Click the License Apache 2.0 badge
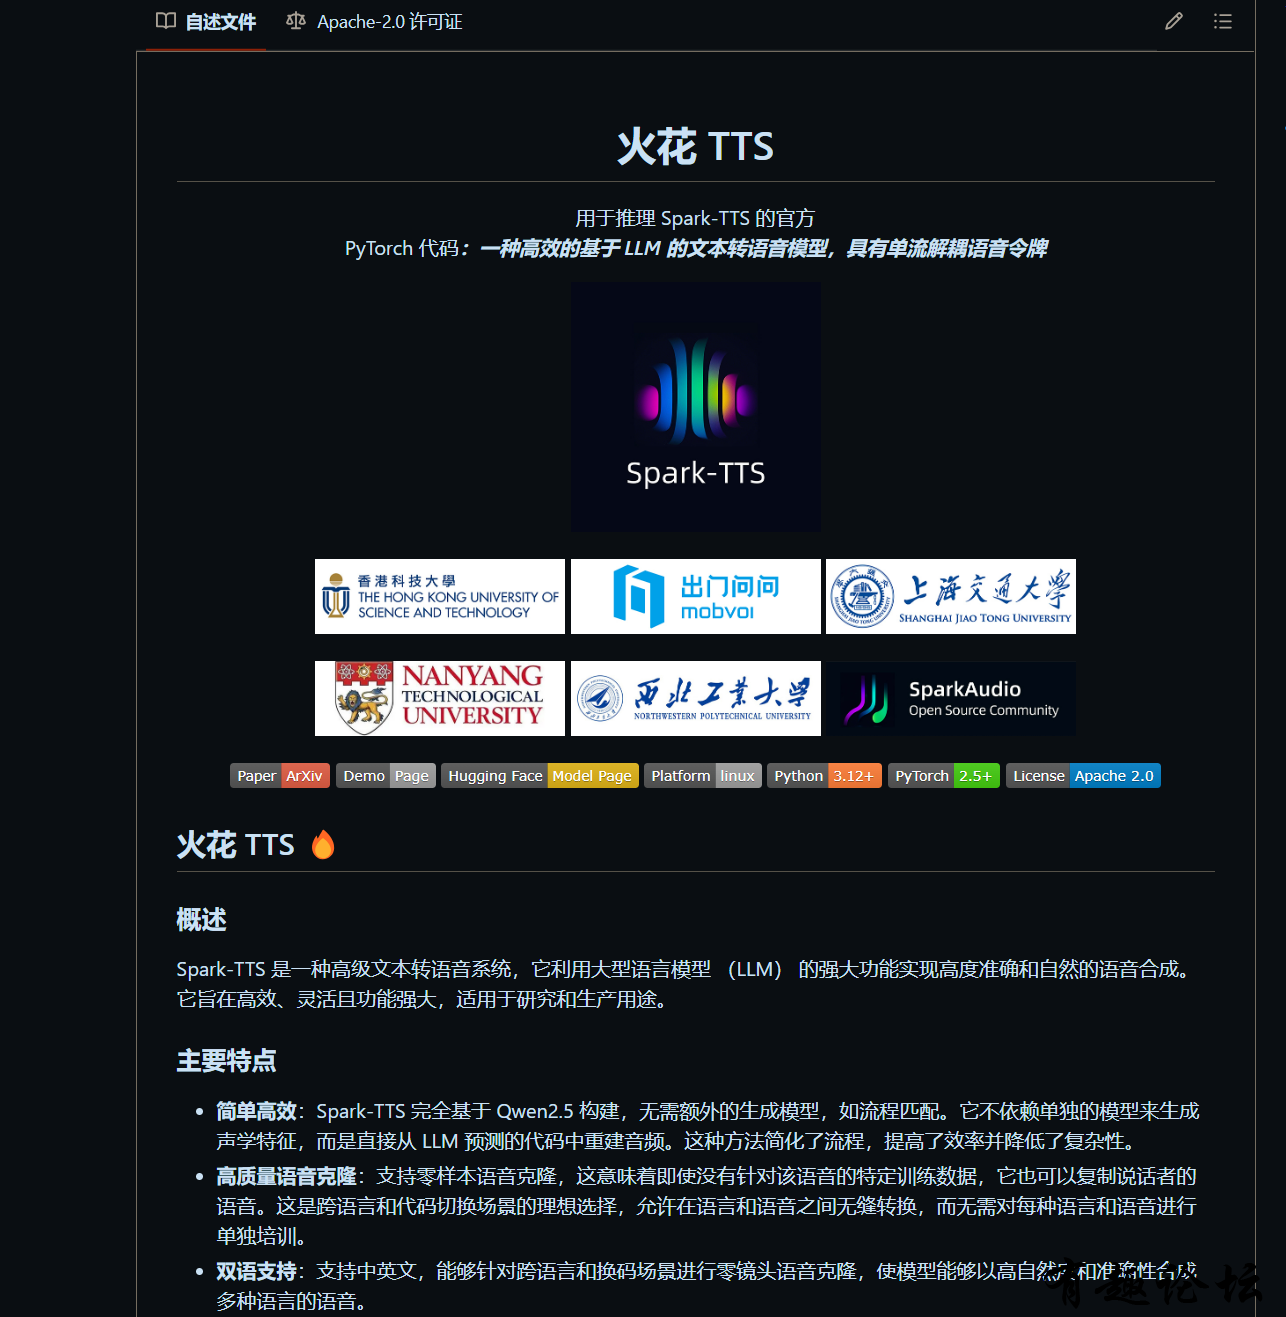The width and height of the screenshot is (1286, 1317). click(x=1083, y=776)
